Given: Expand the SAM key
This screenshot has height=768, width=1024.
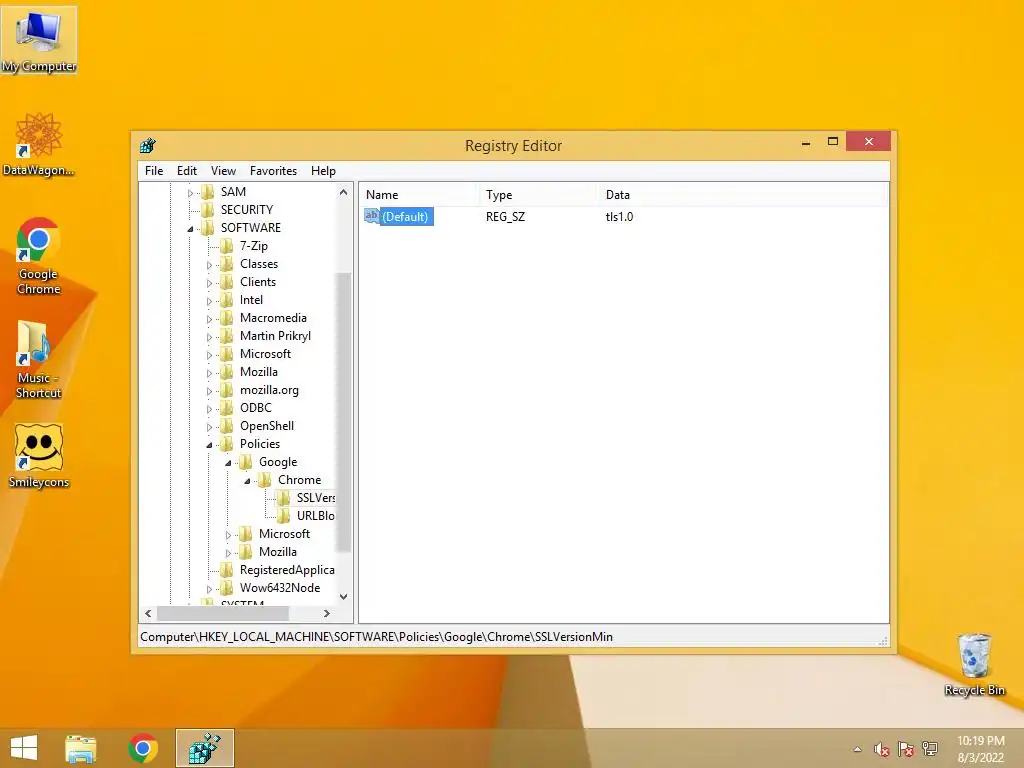Looking at the screenshot, I should coord(190,193).
